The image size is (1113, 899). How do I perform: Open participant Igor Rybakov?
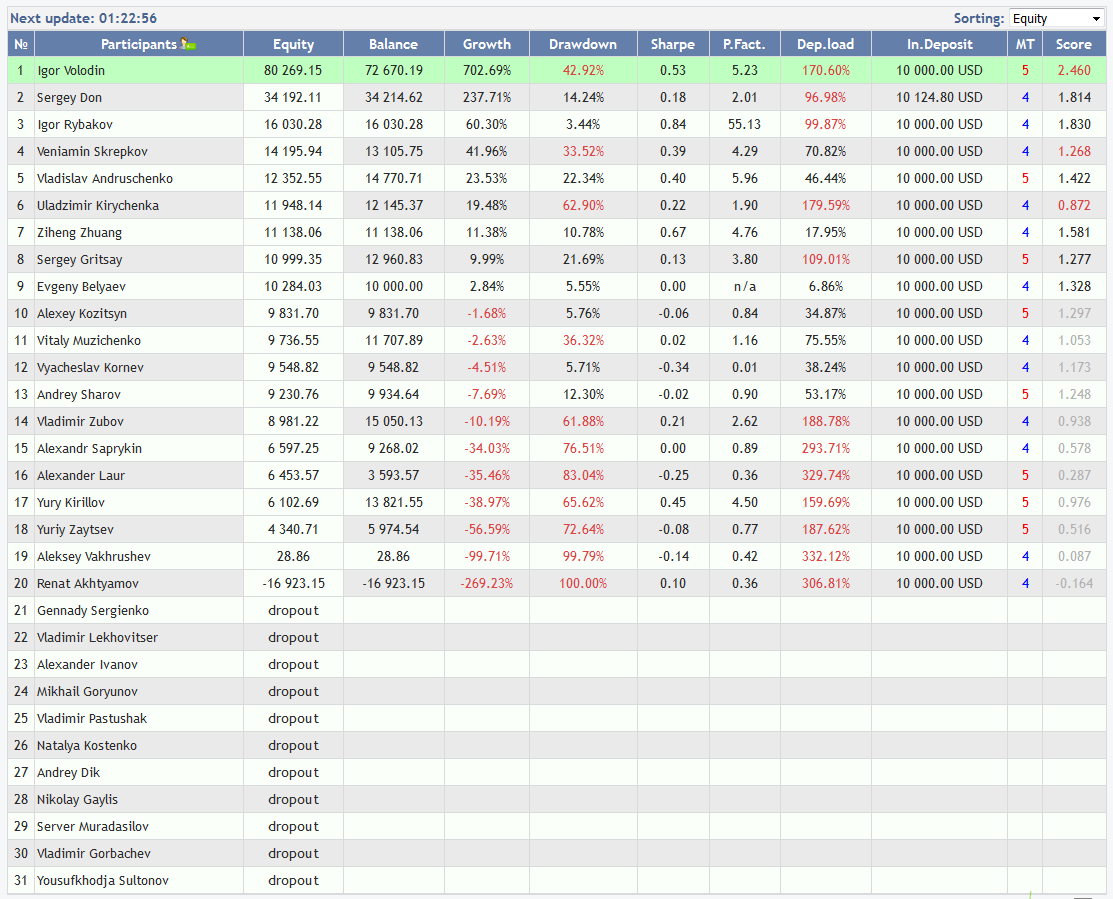pos(75,124)
